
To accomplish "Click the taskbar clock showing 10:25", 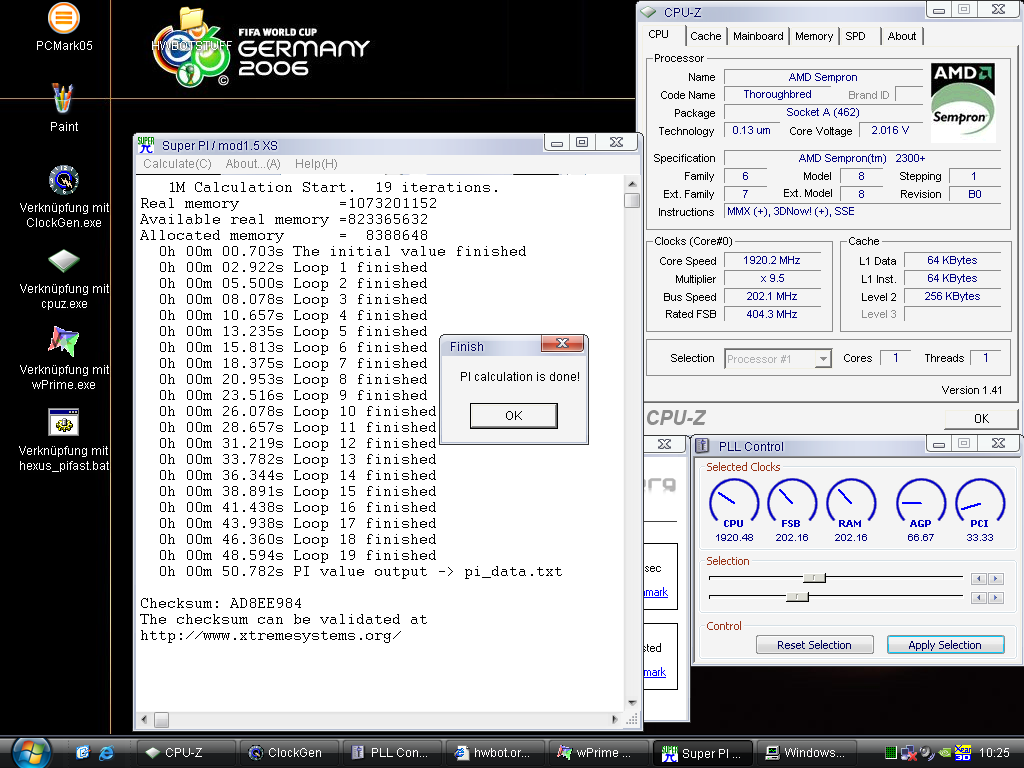I will coord(994,753).
